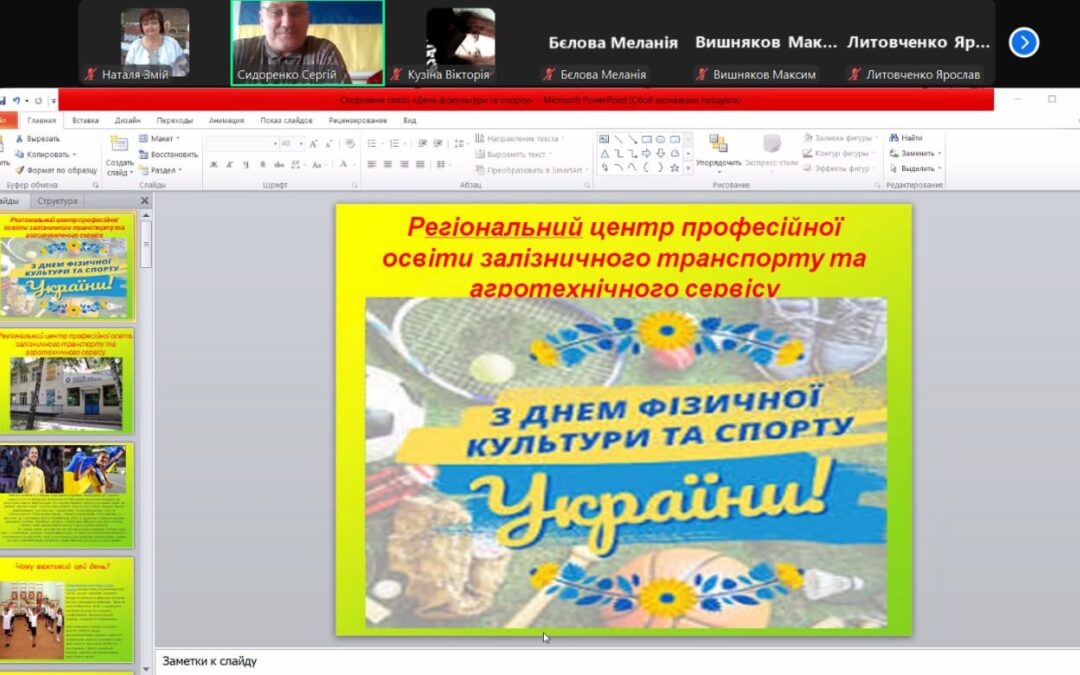Decrease the list indent level

[422, 143]
